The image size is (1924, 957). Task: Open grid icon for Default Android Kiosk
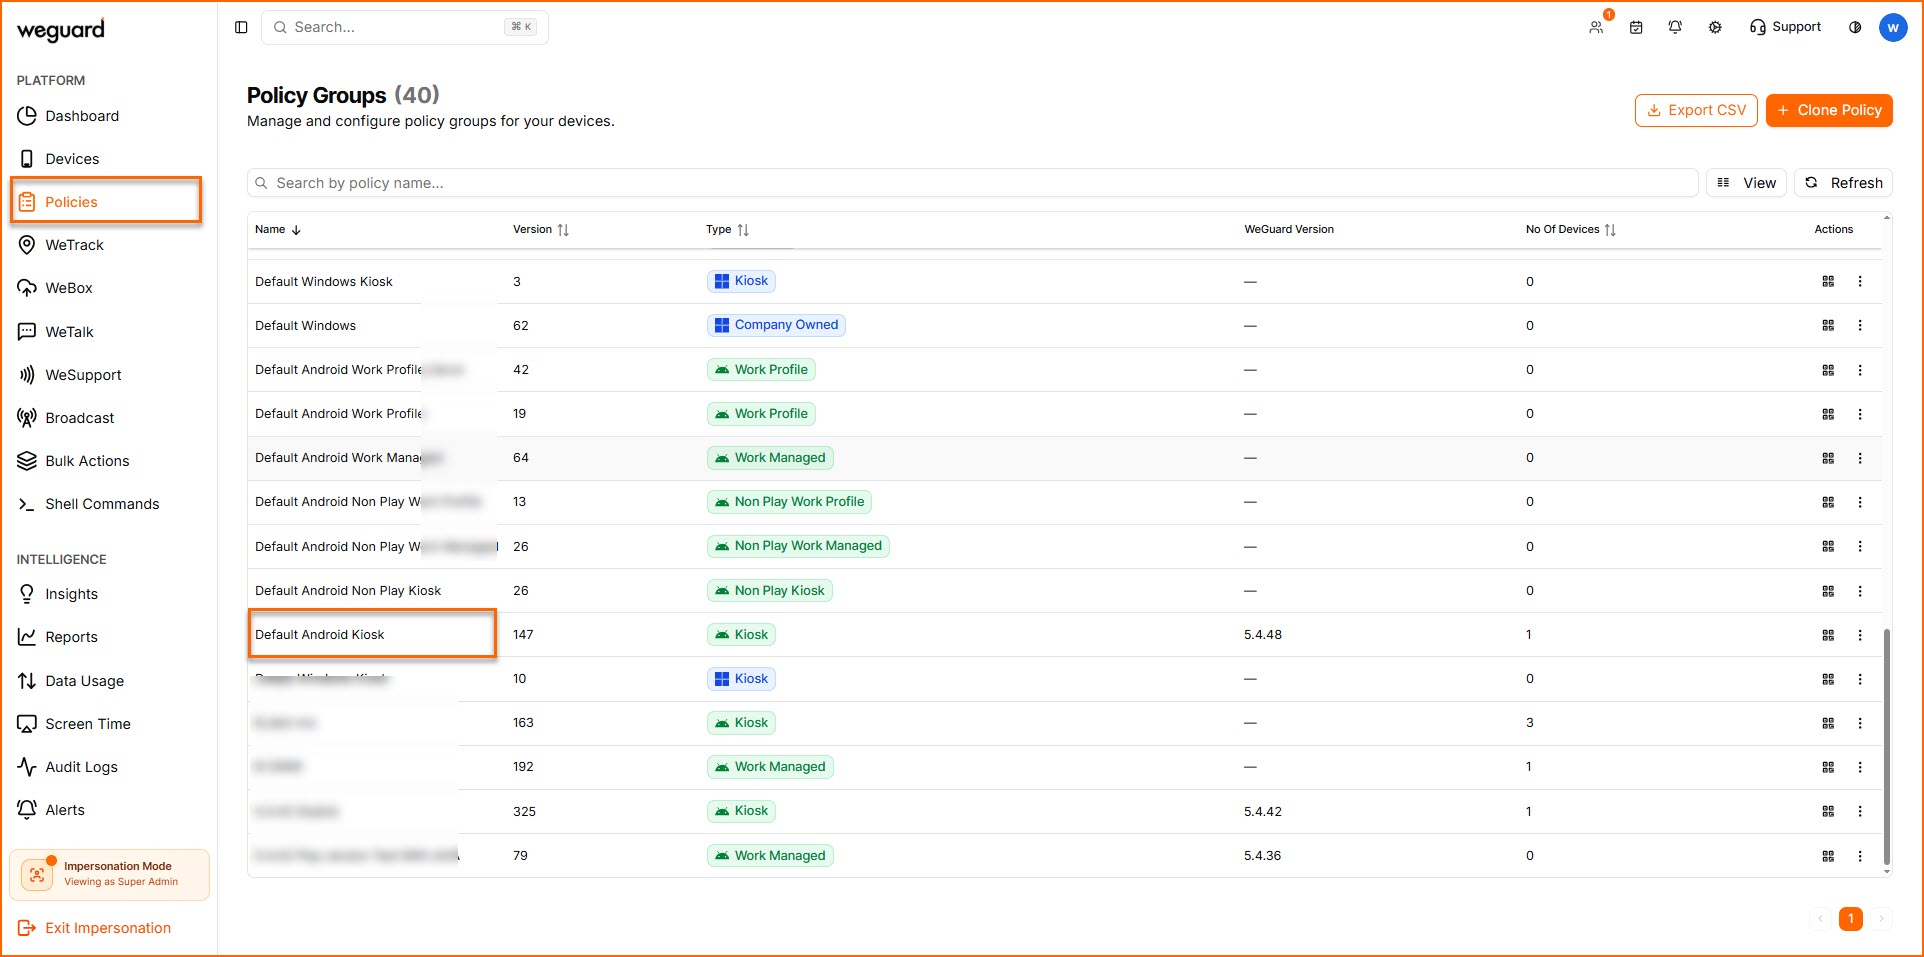[1828, 635]
